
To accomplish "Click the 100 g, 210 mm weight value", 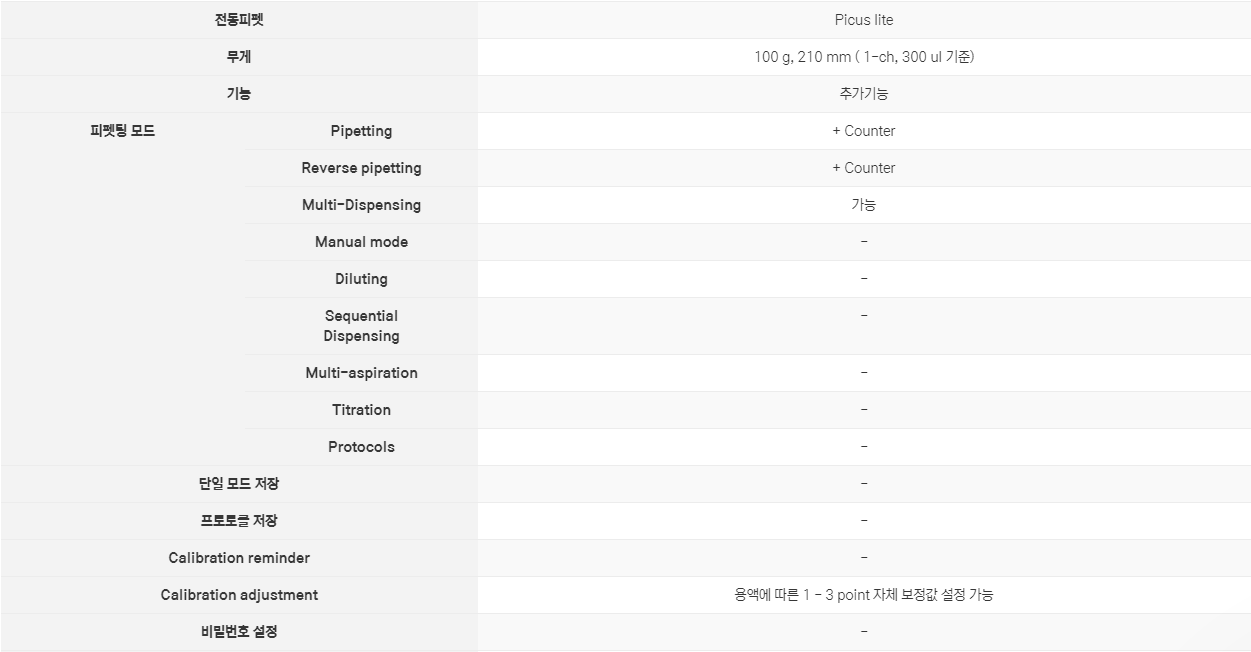I will point(864,57).
